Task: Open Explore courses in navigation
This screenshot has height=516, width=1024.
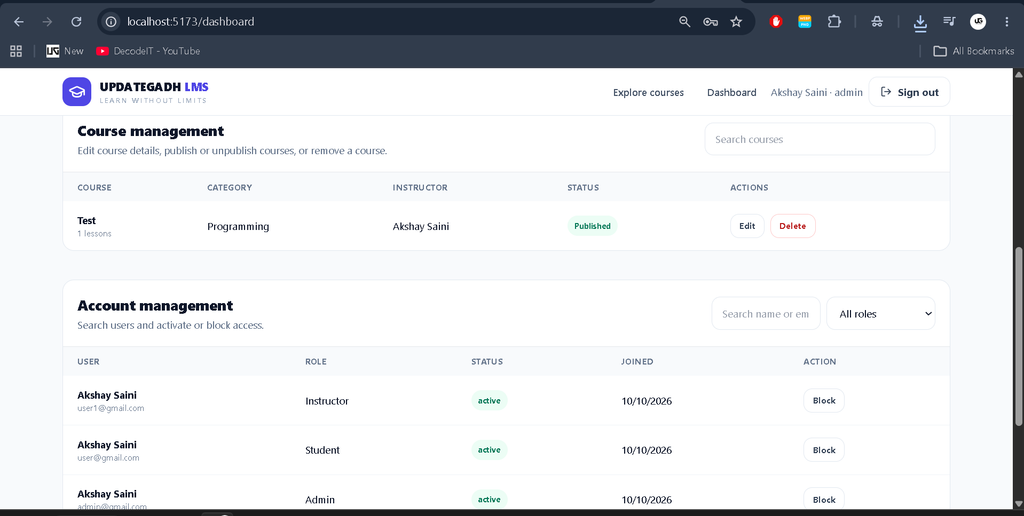Action: click(x=648, y=93)
